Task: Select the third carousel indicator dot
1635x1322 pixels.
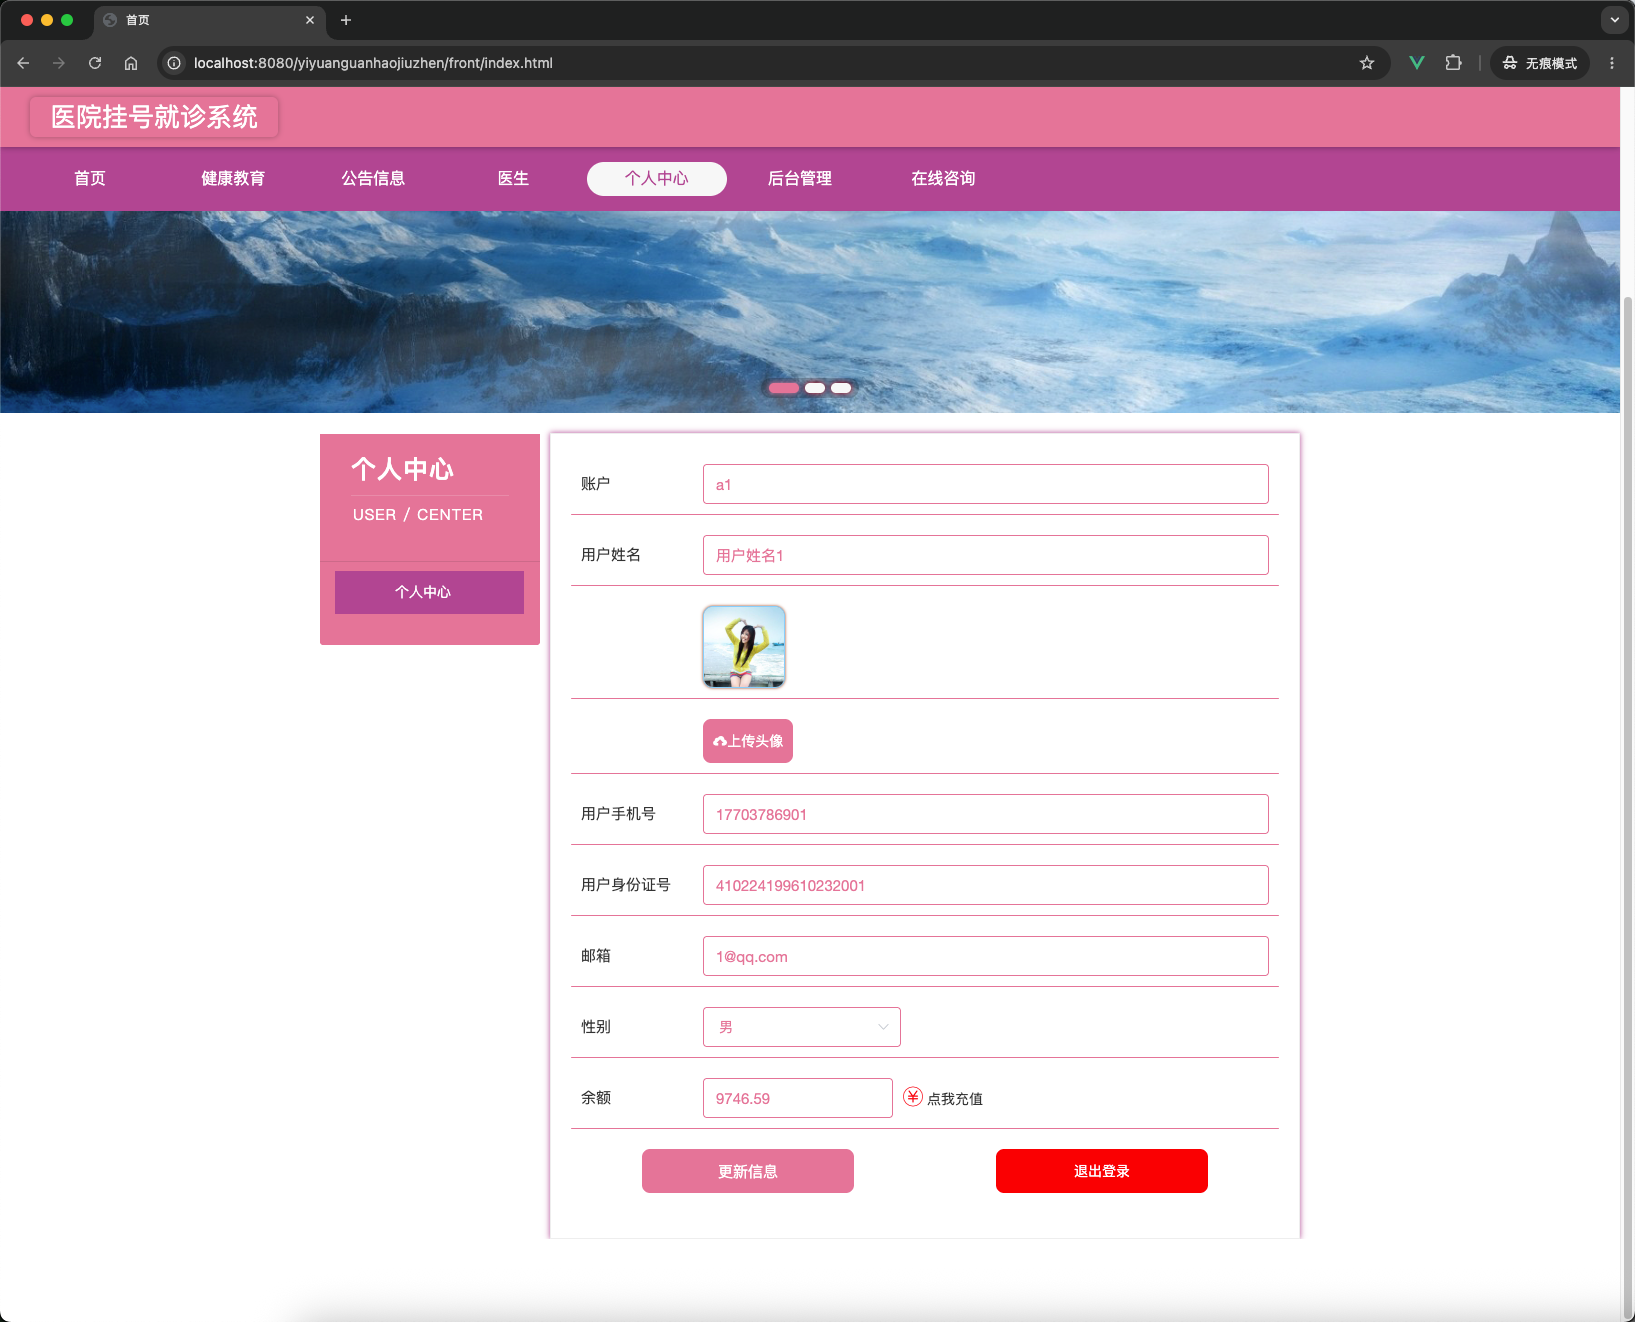Action: [x=841, y=388]
